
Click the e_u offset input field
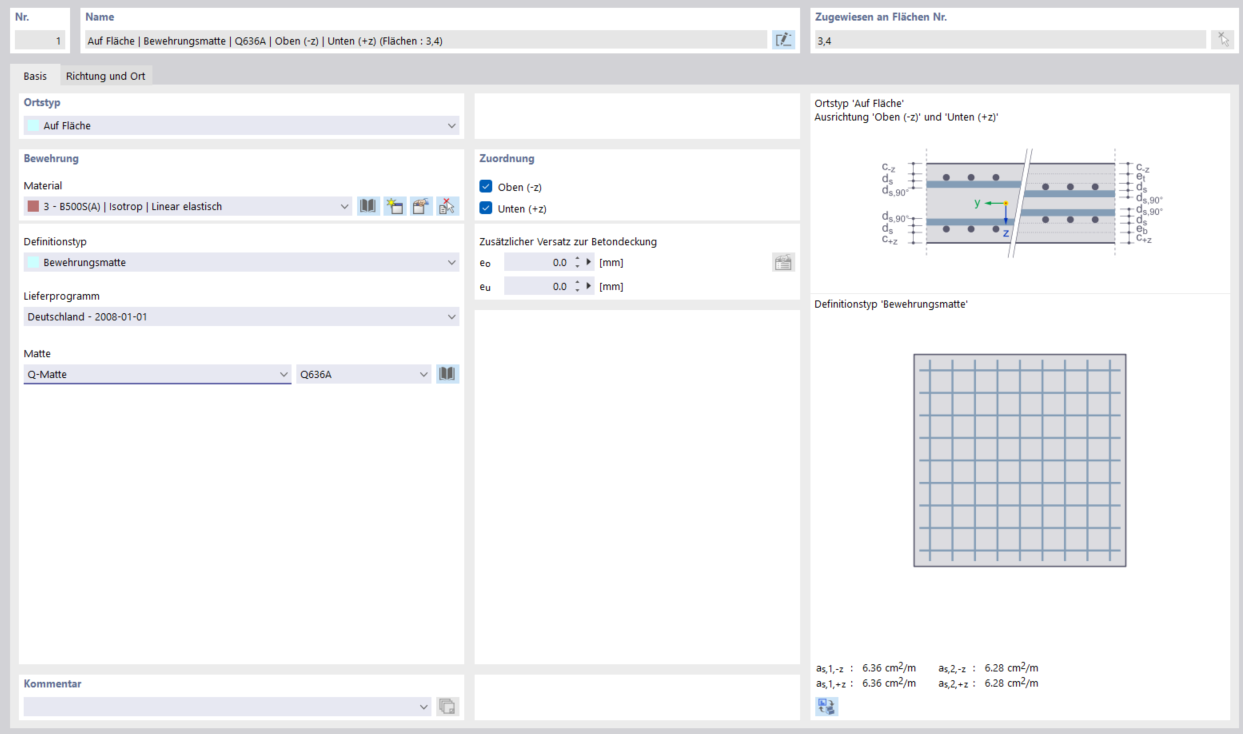(536, 287)
